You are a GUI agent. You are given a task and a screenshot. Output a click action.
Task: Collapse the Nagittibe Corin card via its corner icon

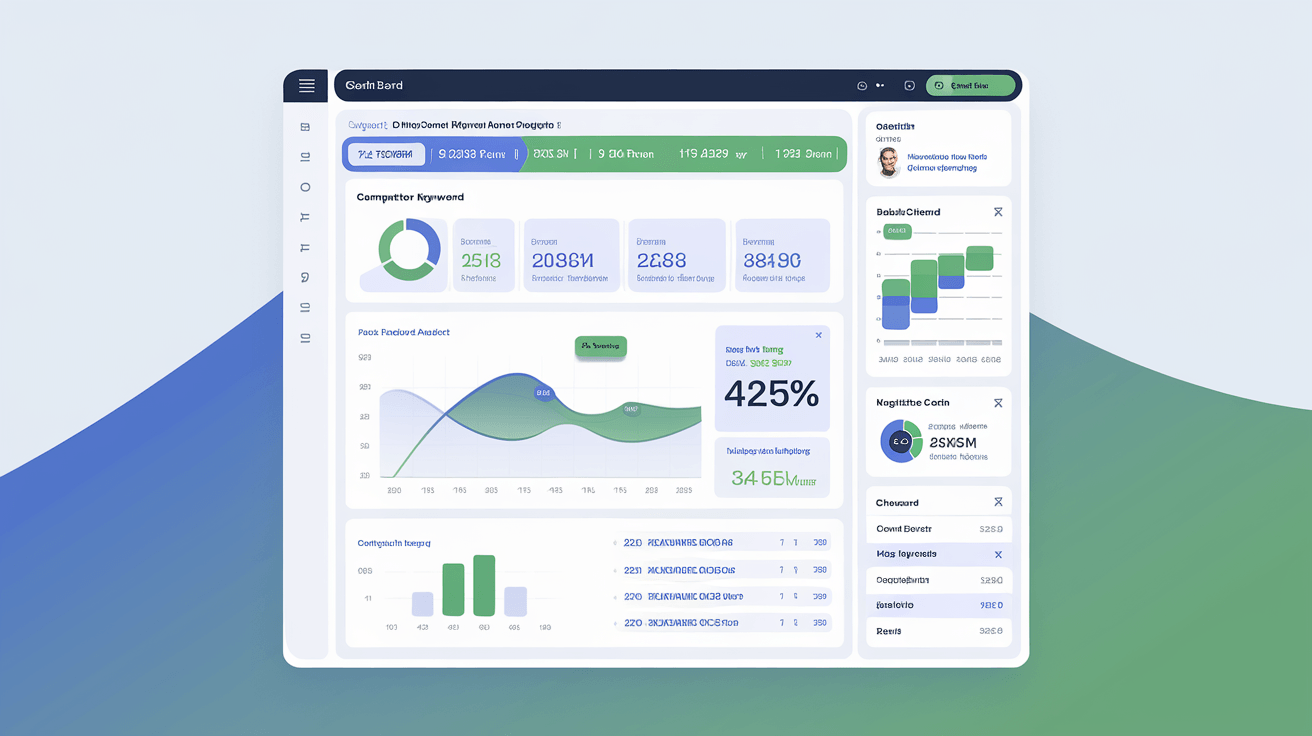pos(998,403)
